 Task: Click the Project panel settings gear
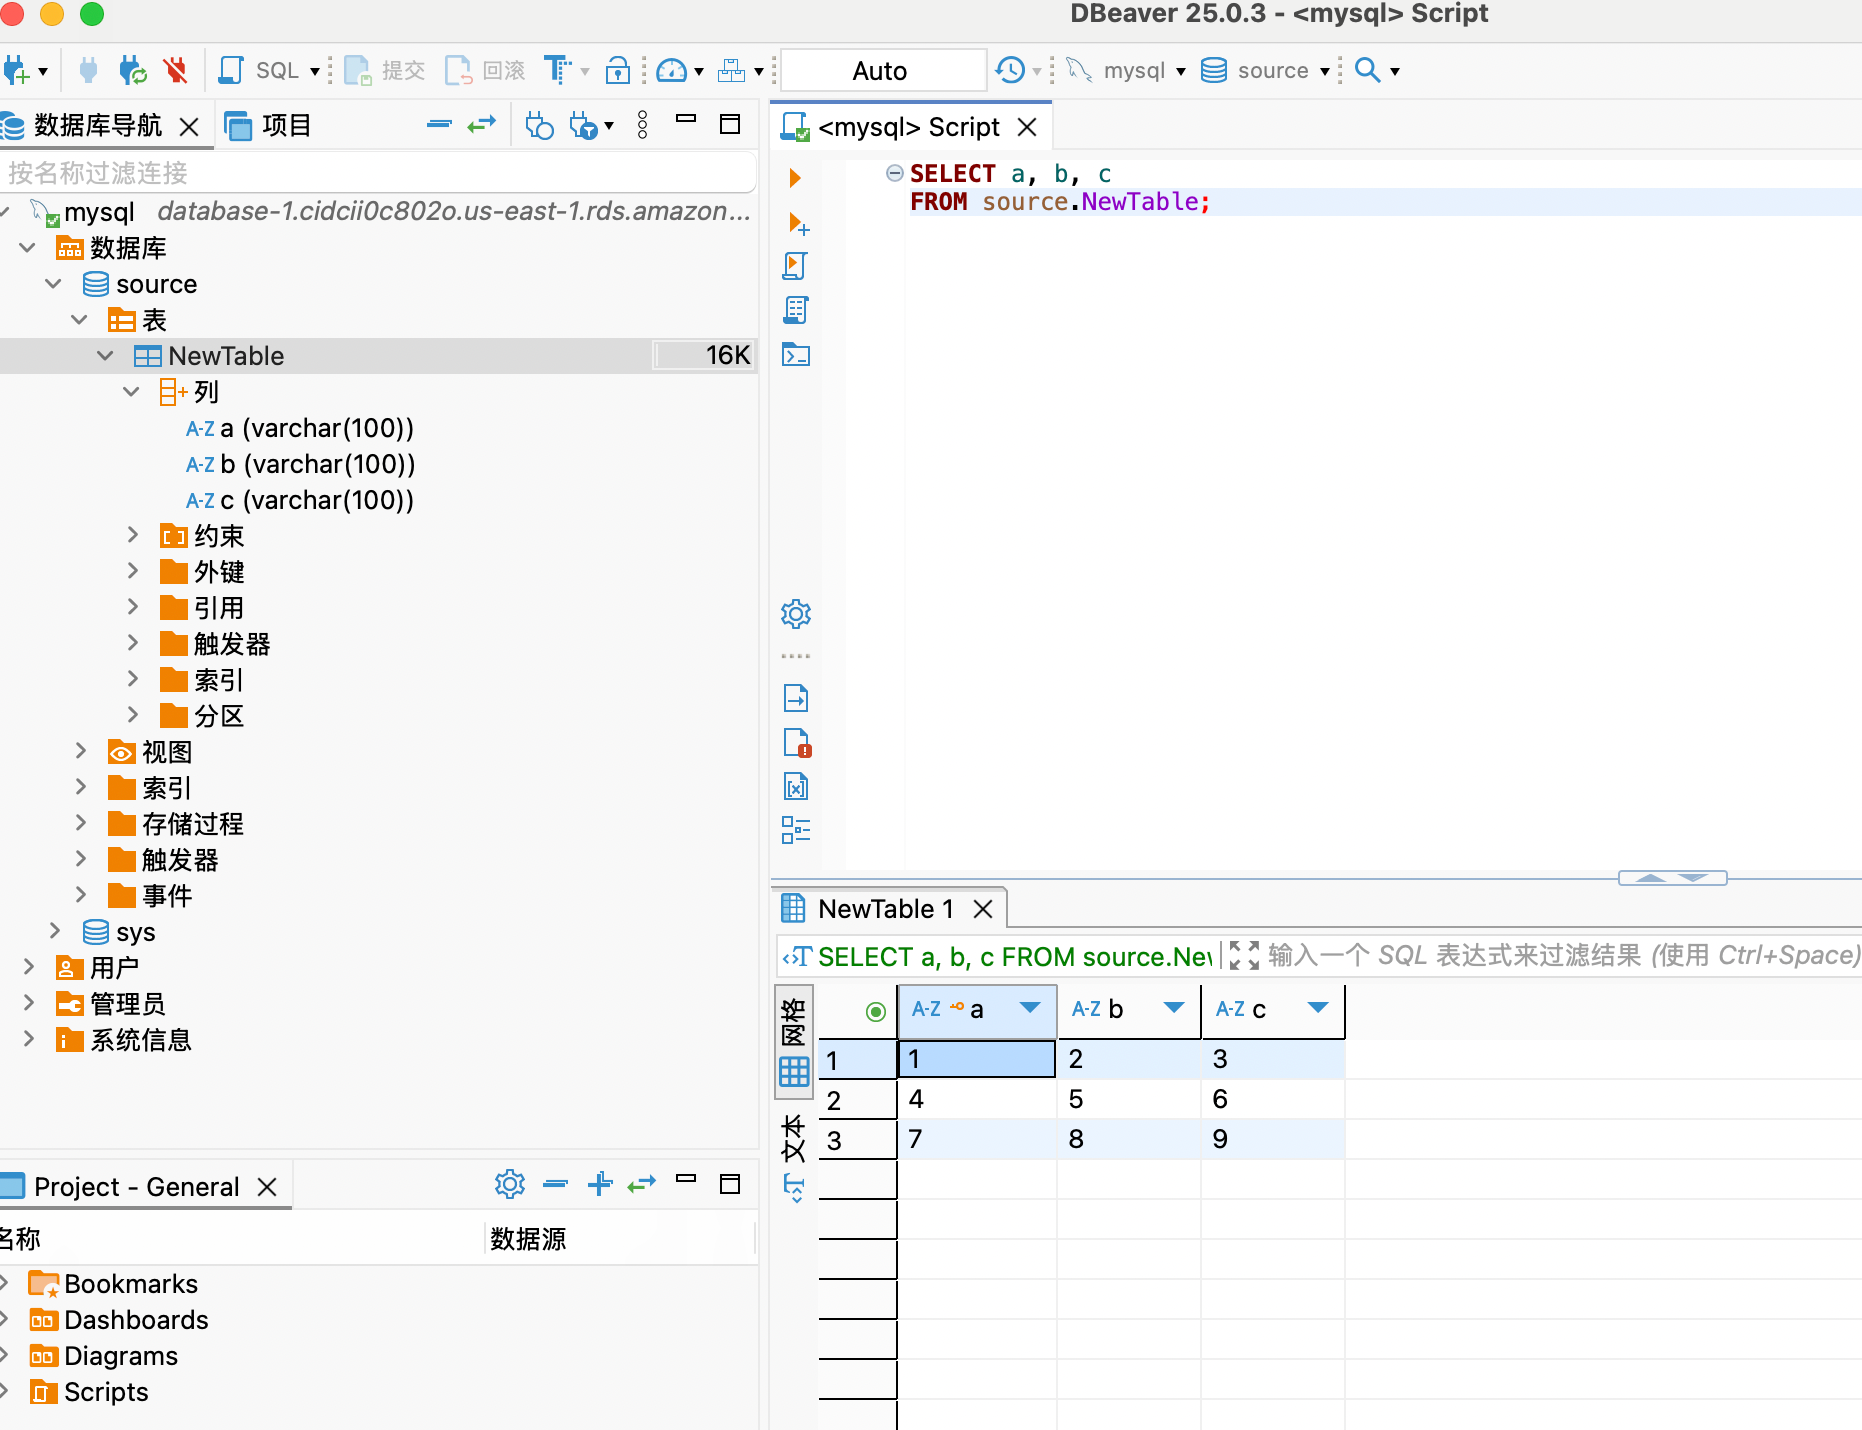(x=510, y=1185)
